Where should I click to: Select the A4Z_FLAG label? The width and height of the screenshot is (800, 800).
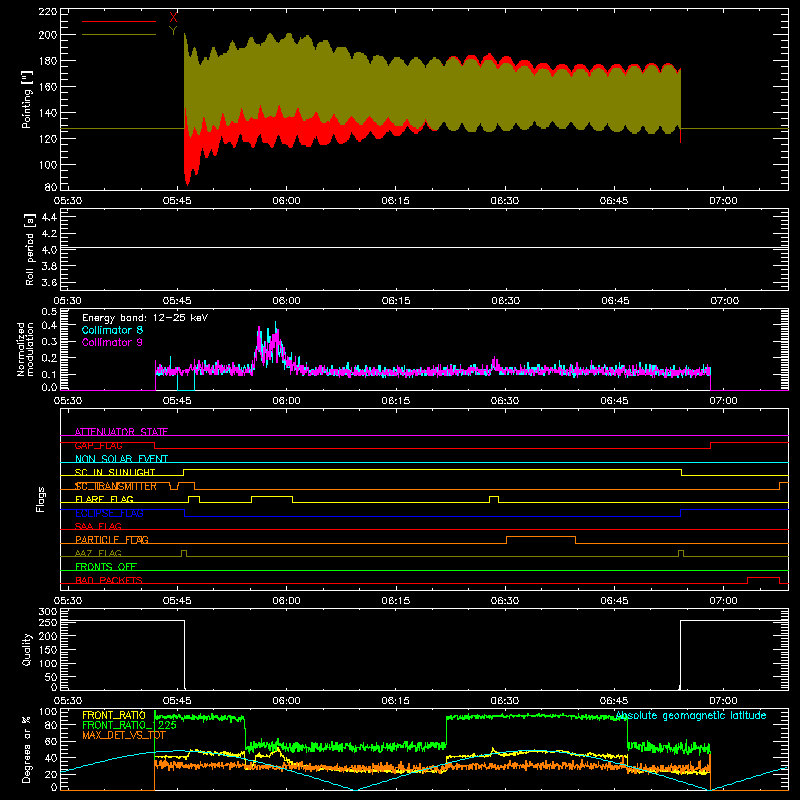98,553
